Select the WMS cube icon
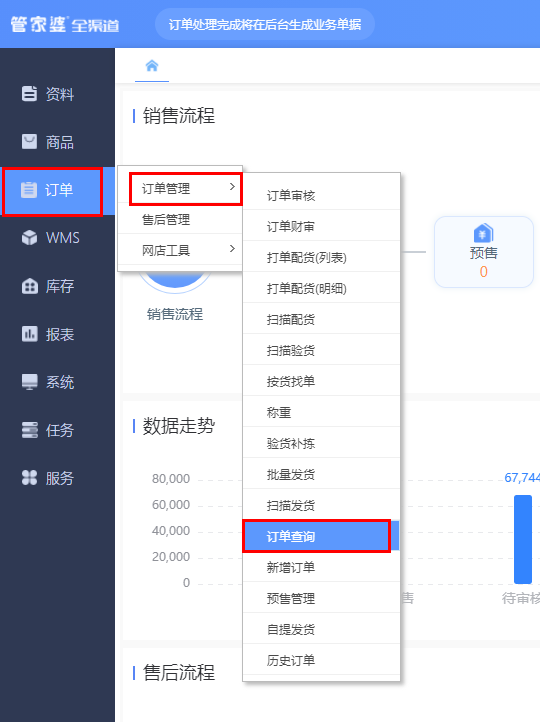The height and width of the screenshot is (722, 540). tap(29, 238)
